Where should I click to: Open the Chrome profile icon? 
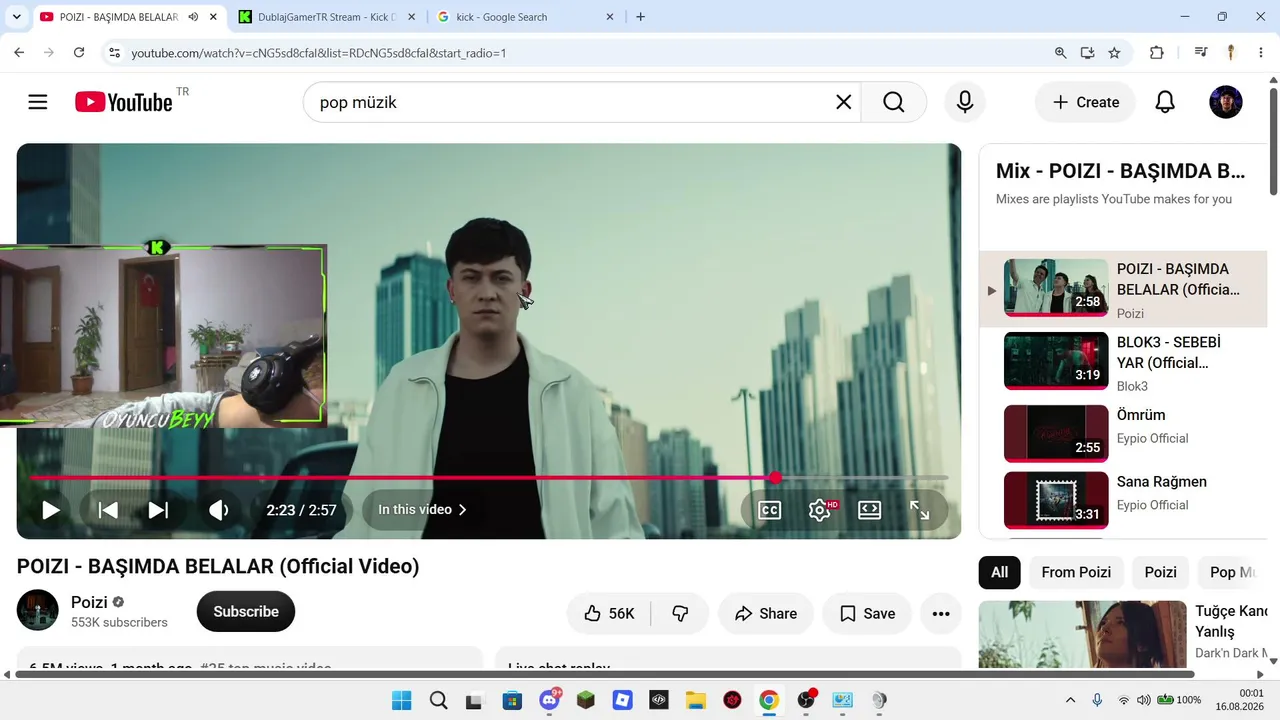[x=1231, y=53]
